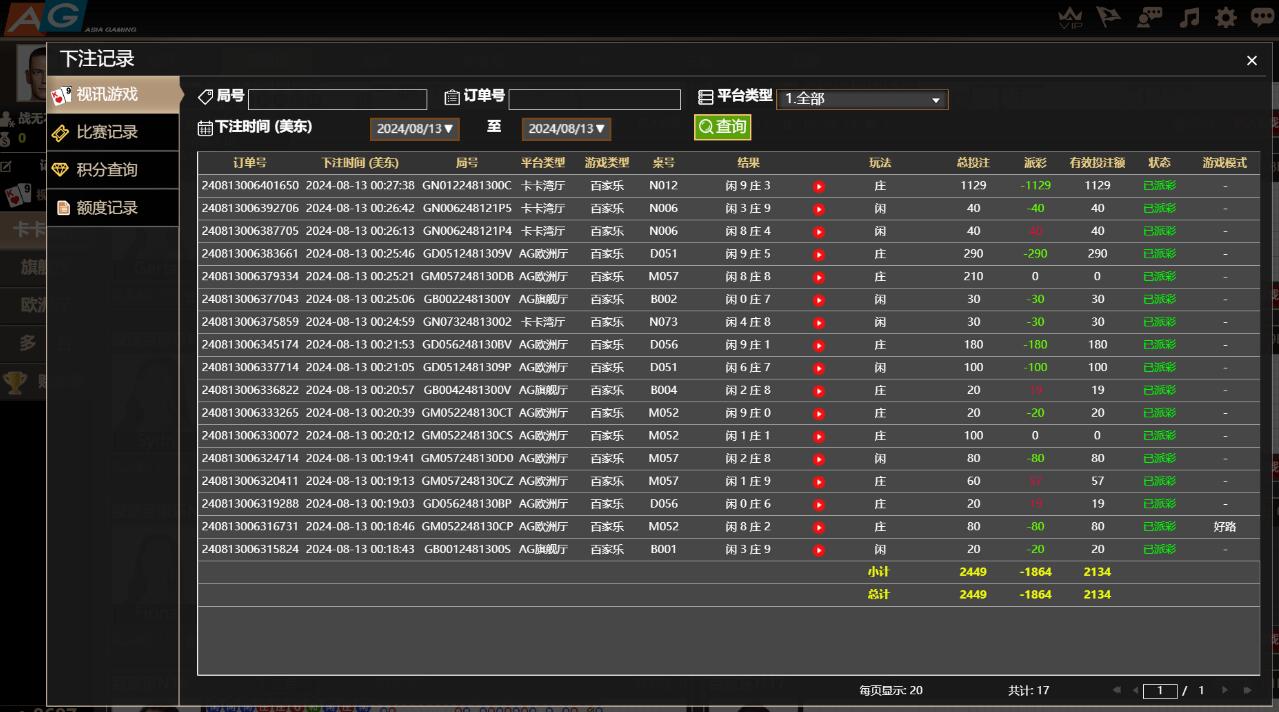Click the 局号 input field

pos(337,99)
